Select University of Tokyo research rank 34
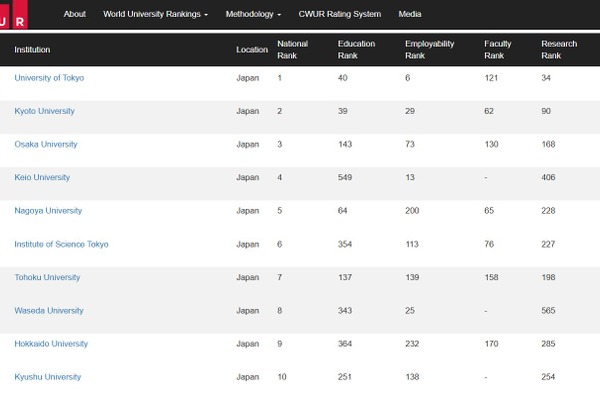Screen dimensions: 600x400 [546, 78]
